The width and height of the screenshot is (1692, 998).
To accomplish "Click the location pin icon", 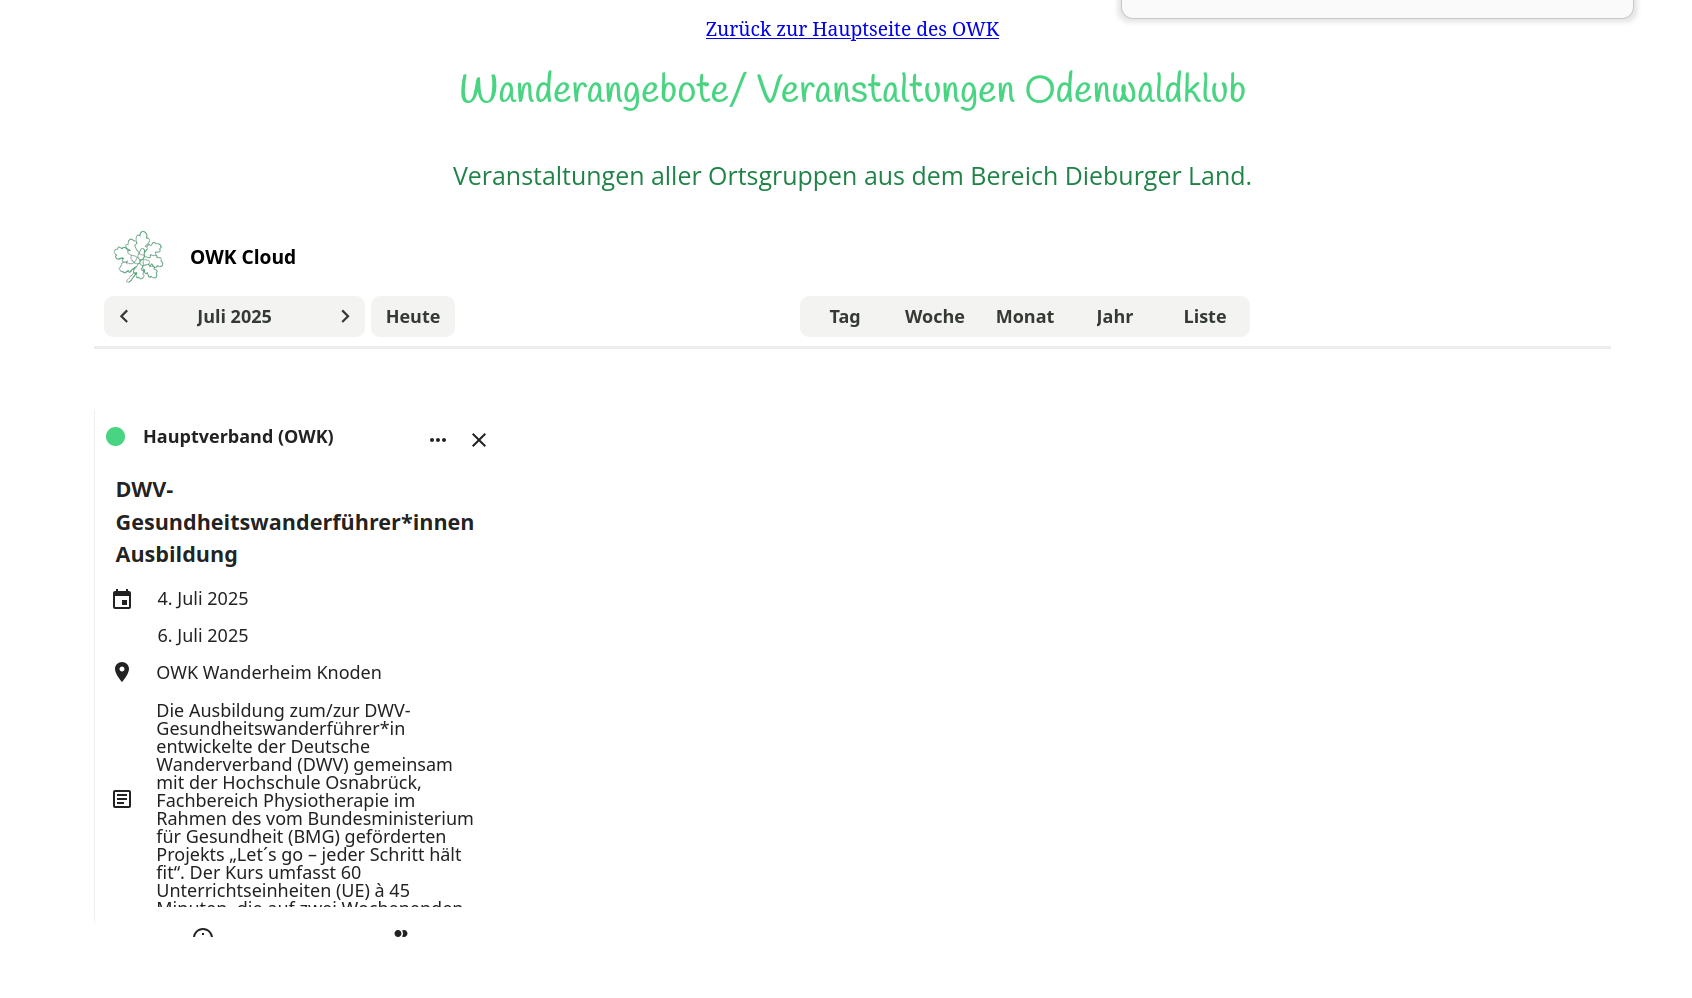I will coord(122,672).
